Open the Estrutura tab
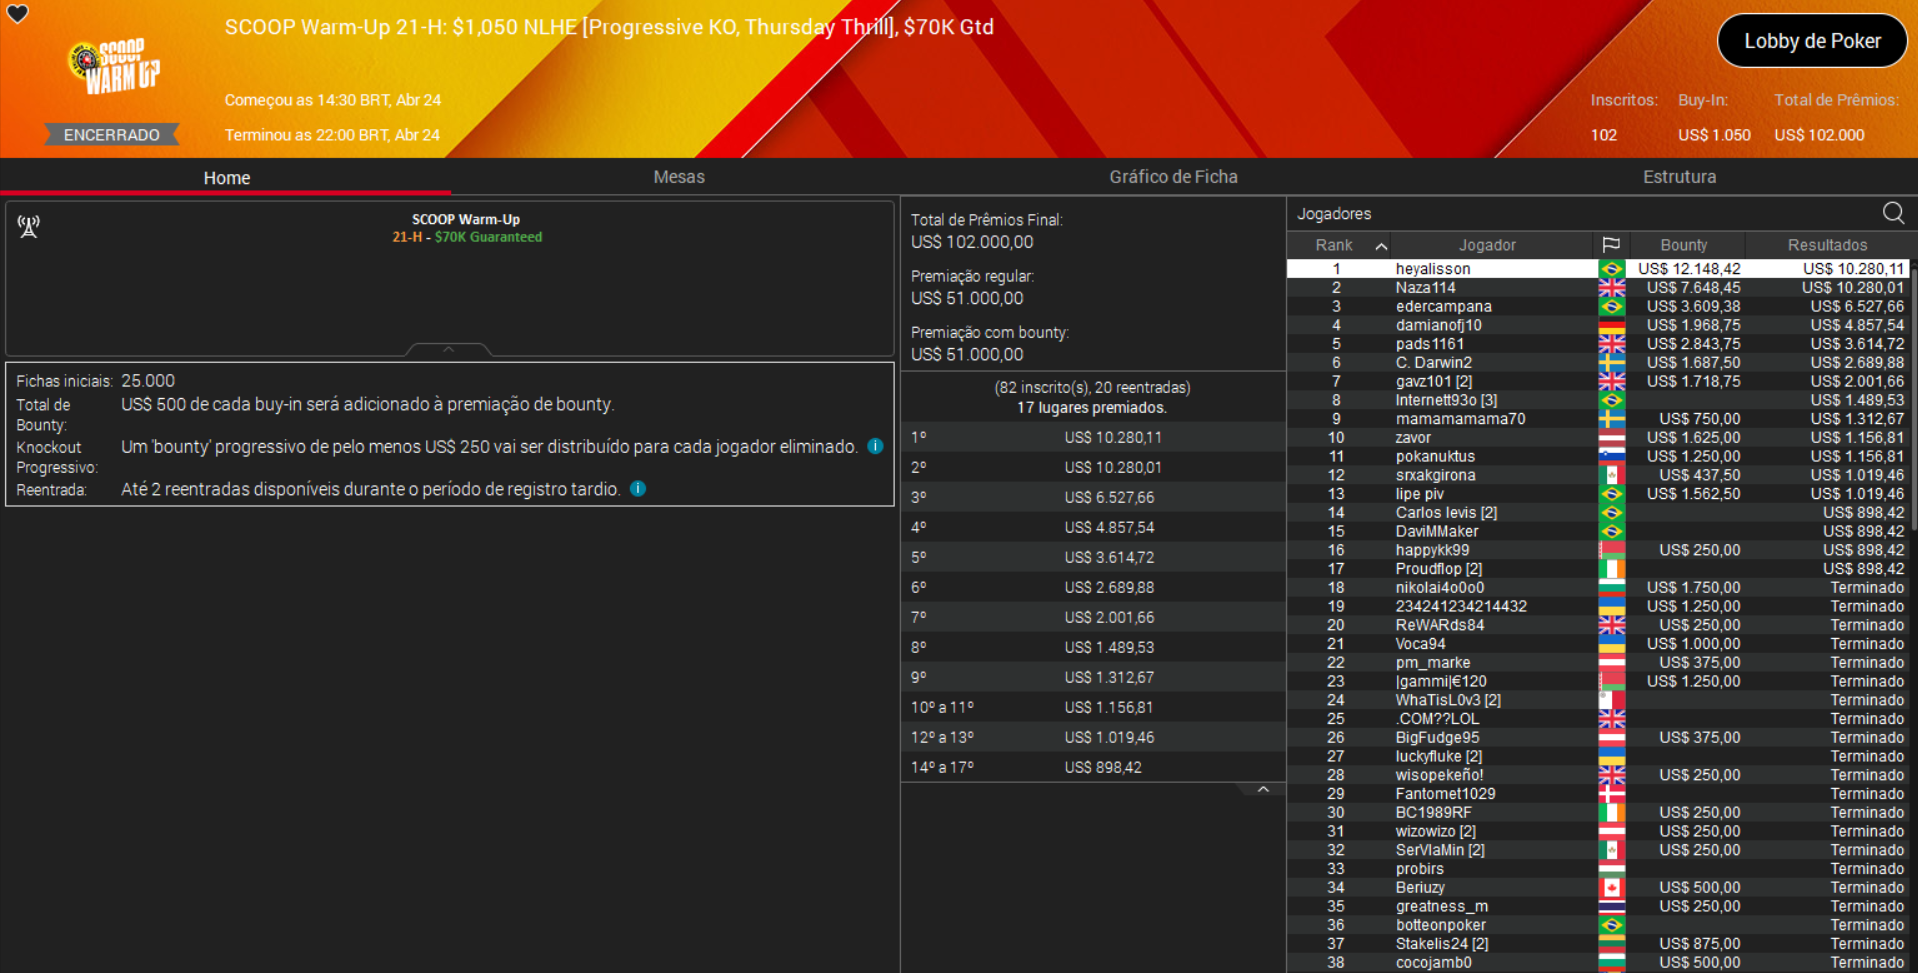This screenshot has height=973, width=1918. click(1679, 177)
